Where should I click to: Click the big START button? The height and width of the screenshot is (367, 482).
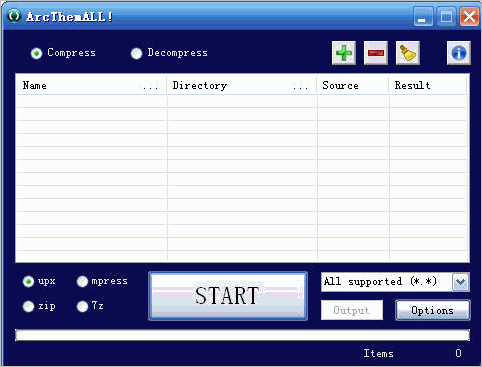click(x=228, y=296)
